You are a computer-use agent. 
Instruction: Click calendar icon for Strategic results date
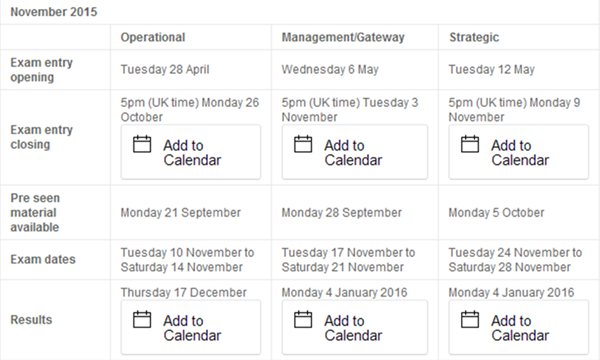point(470,319)
